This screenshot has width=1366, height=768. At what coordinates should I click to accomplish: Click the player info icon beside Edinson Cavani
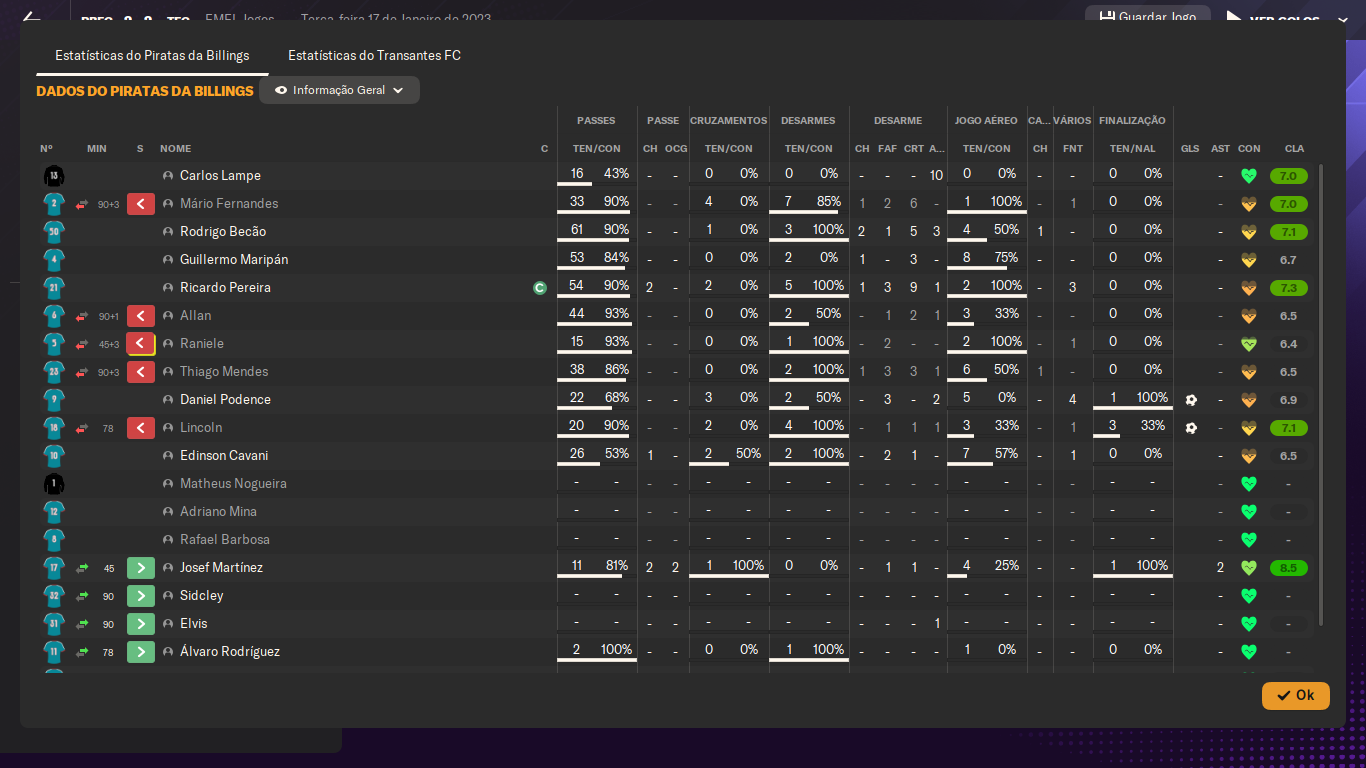[x=168, y=456]
